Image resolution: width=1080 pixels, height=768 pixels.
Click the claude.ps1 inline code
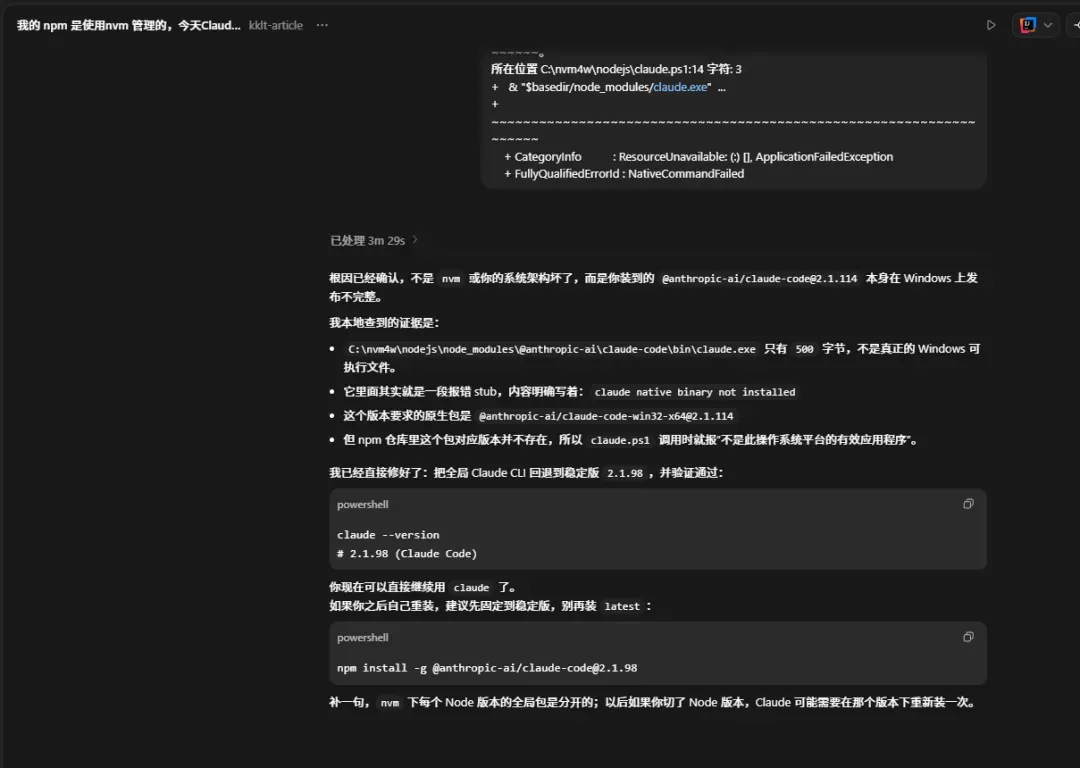(x=620, y=440)
